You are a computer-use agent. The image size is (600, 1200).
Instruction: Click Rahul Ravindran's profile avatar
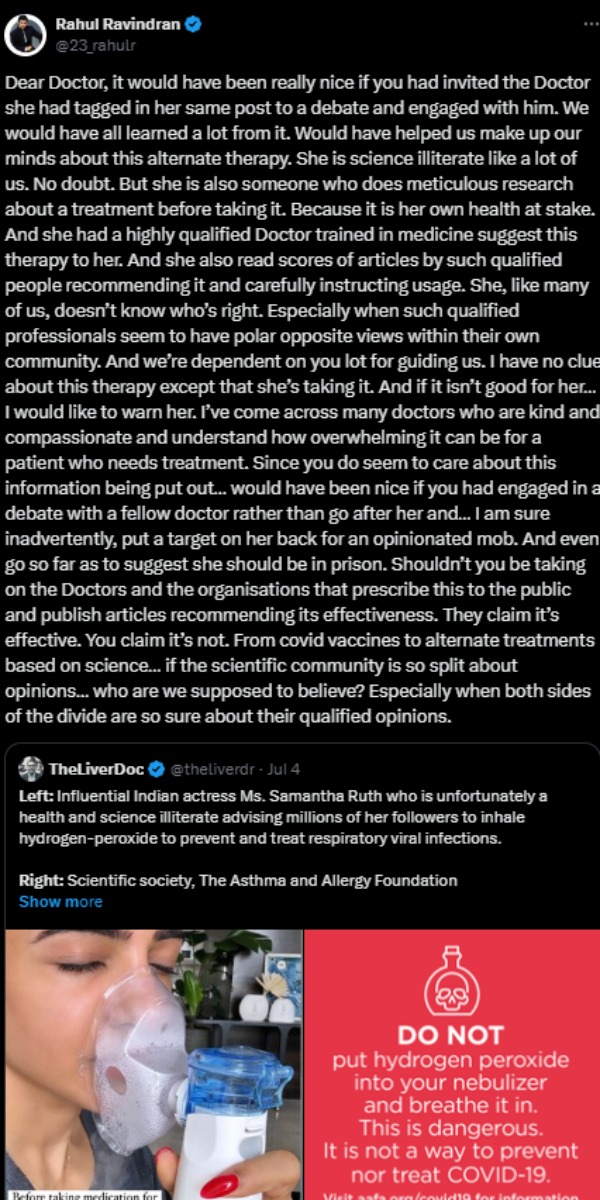coord(25,35)
